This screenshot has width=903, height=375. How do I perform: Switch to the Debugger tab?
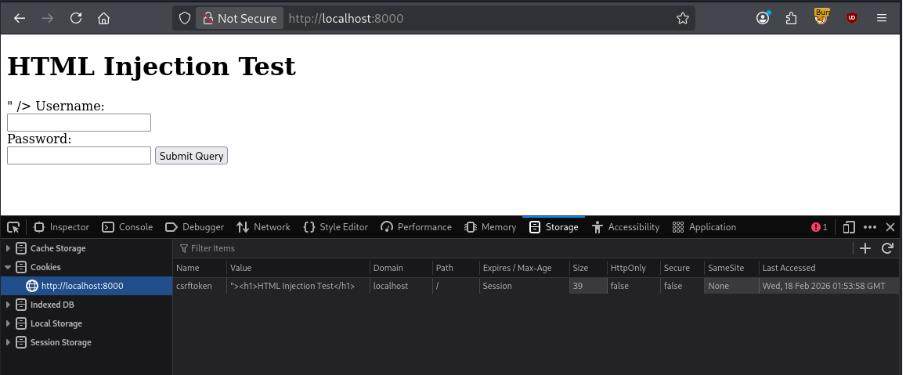[195, 227]
